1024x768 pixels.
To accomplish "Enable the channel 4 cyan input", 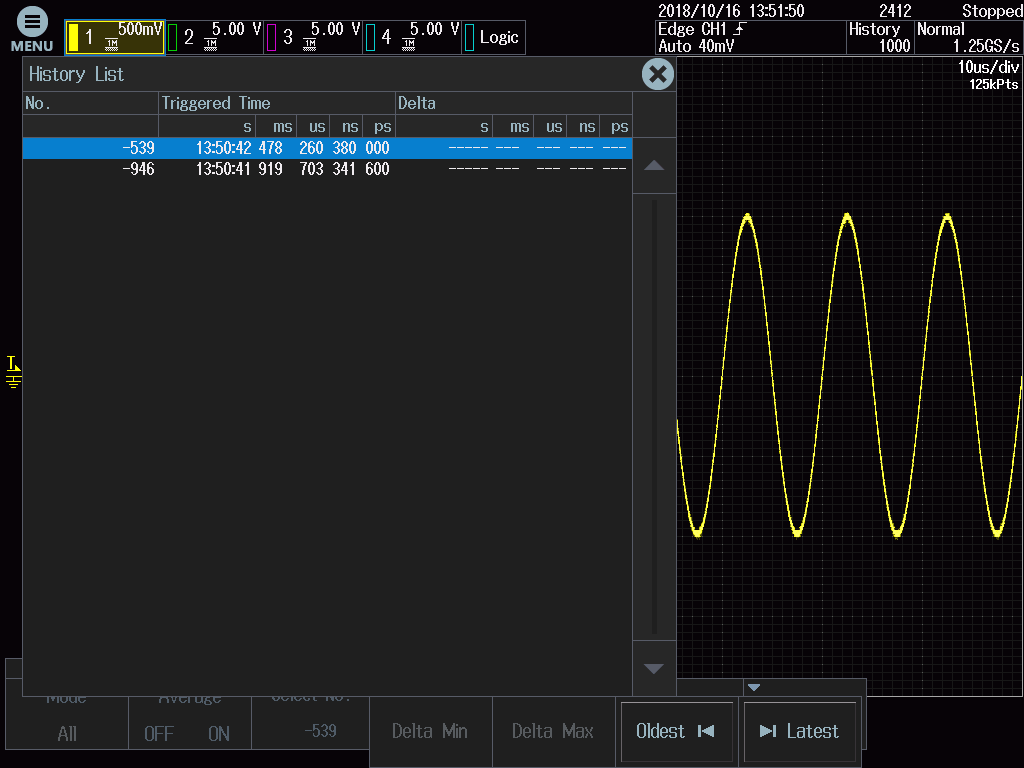I will [411, 37].
